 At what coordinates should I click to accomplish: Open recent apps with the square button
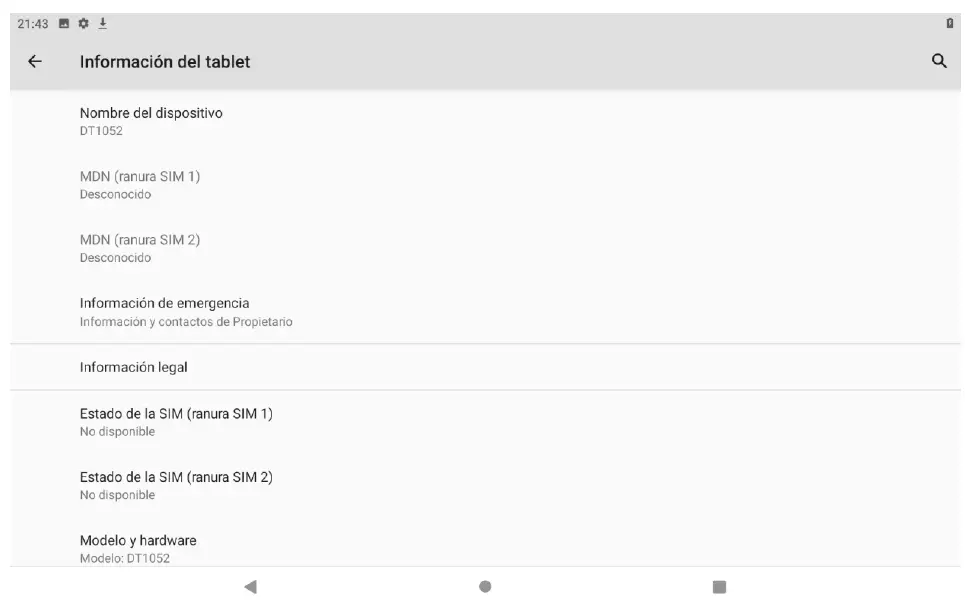tap(716, 587)
